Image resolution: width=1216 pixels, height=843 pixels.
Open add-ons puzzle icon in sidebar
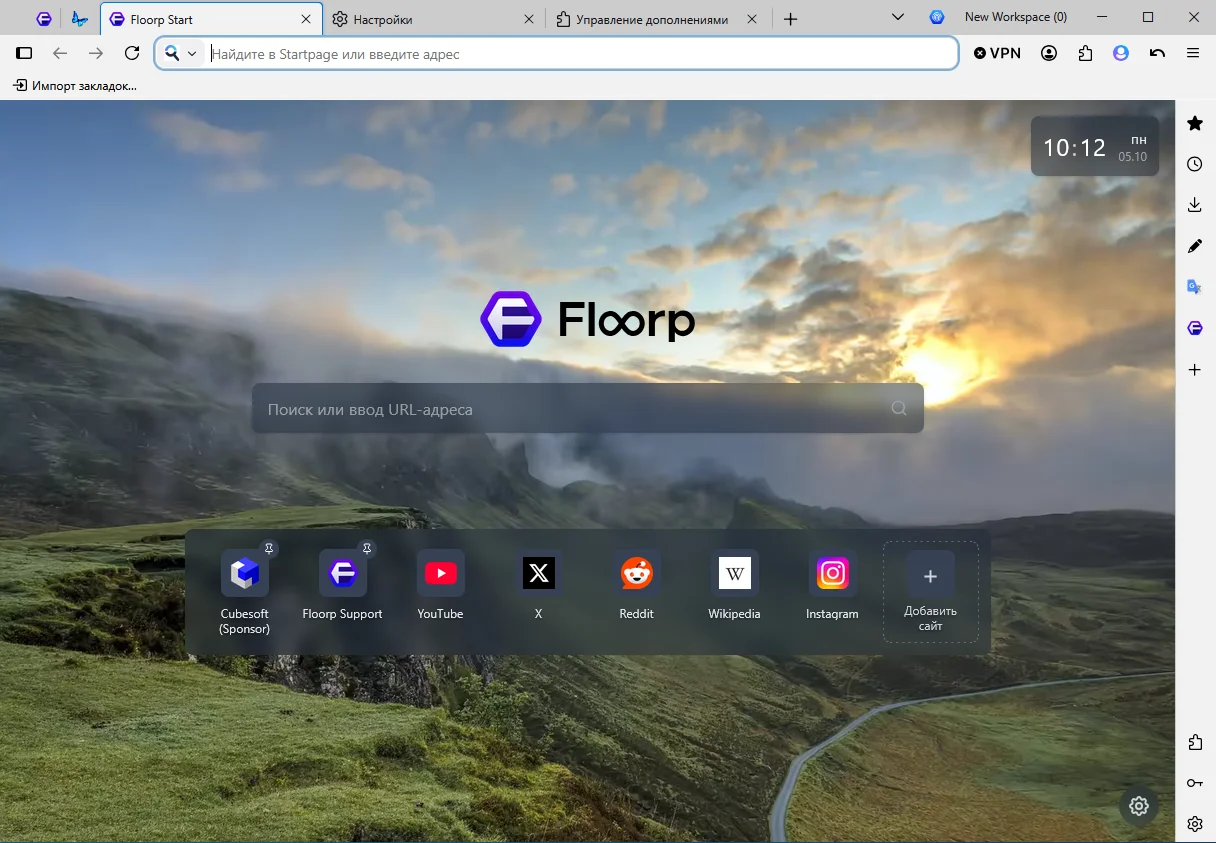point(1195,742)
